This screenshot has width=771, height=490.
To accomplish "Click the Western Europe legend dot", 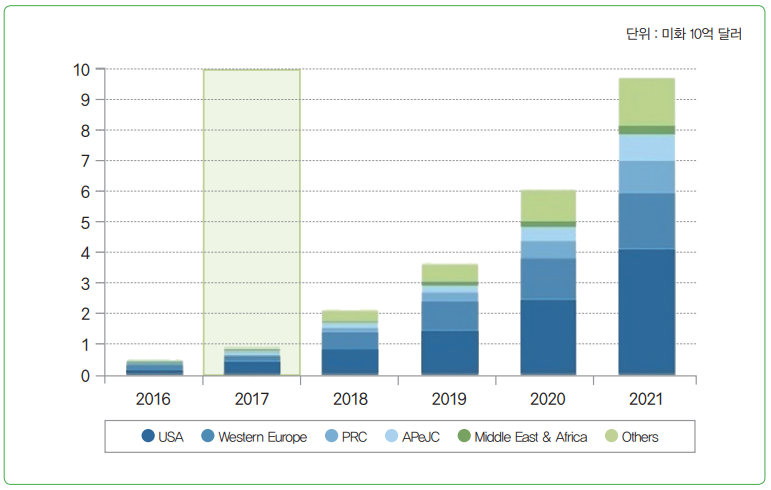I will (208, 435).
